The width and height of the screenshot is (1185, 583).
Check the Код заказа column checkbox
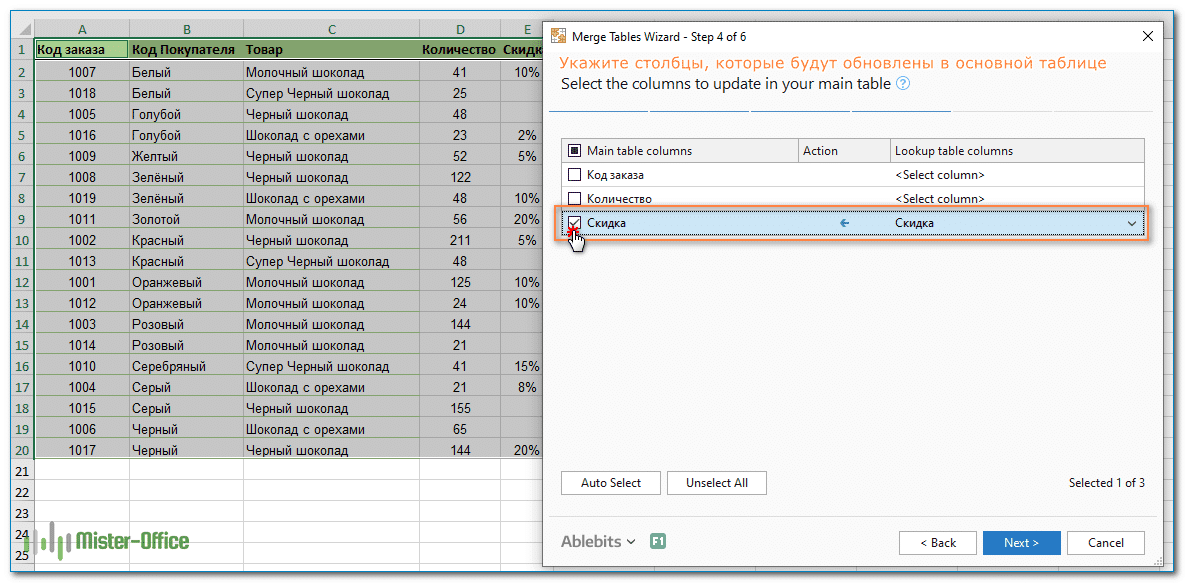coord(575,175)
